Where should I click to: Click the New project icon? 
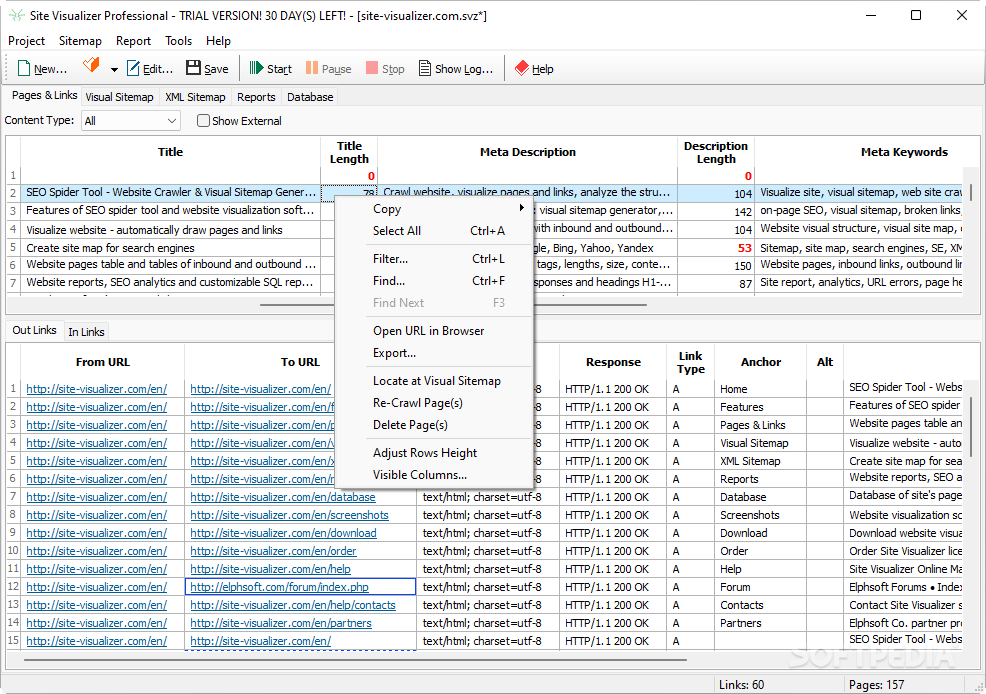pos(24,69)
